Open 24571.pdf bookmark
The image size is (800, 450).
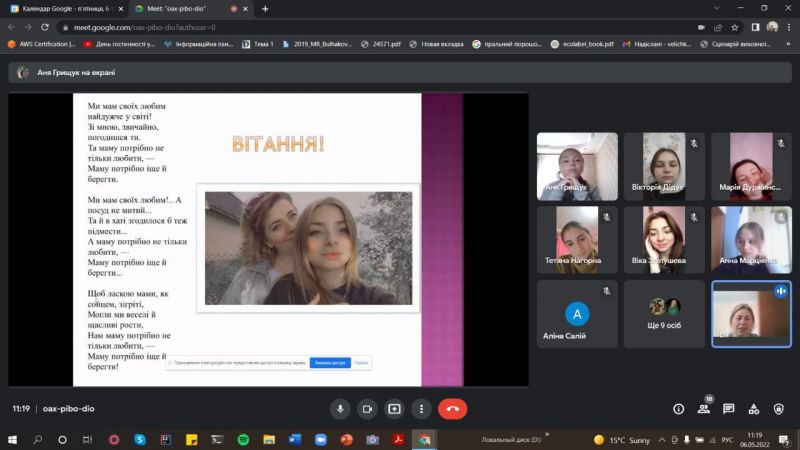pos(381,44)
